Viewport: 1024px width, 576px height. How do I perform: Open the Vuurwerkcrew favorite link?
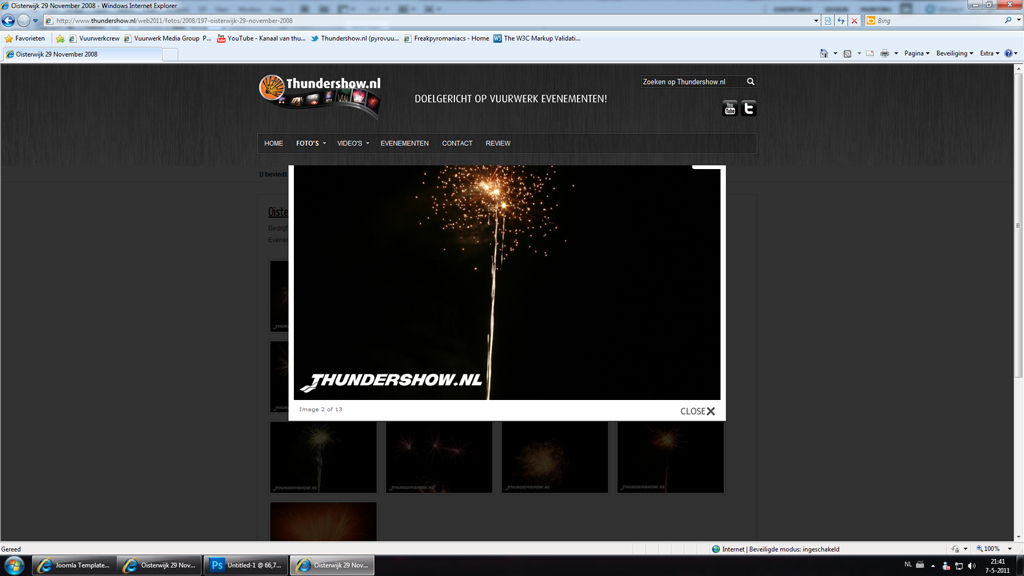tap(94, 39)
